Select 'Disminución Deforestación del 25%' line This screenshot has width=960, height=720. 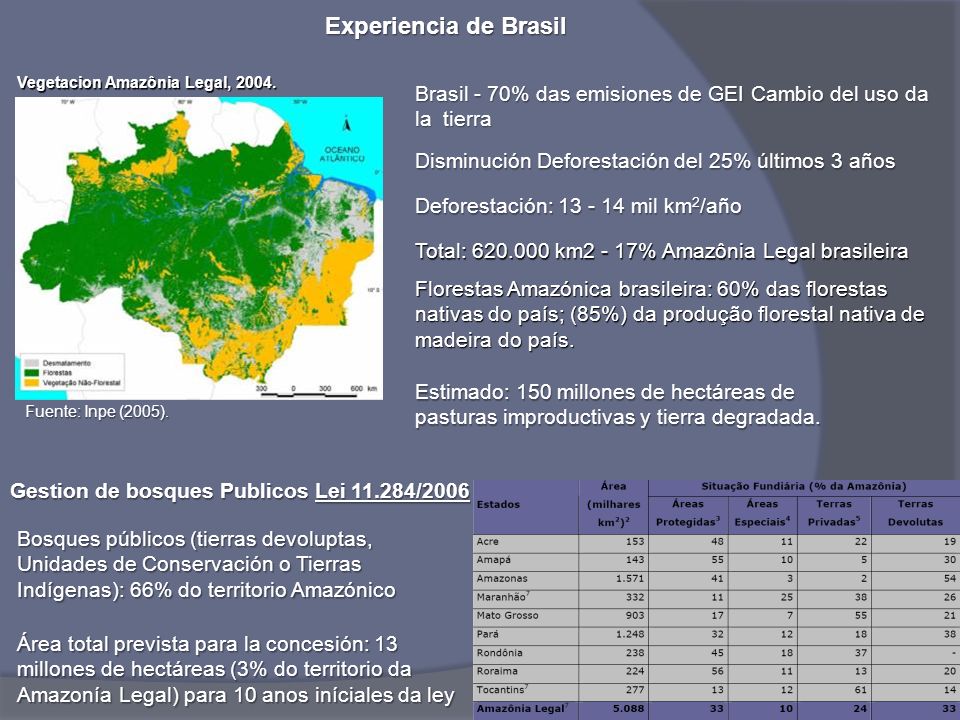[654, 161]
